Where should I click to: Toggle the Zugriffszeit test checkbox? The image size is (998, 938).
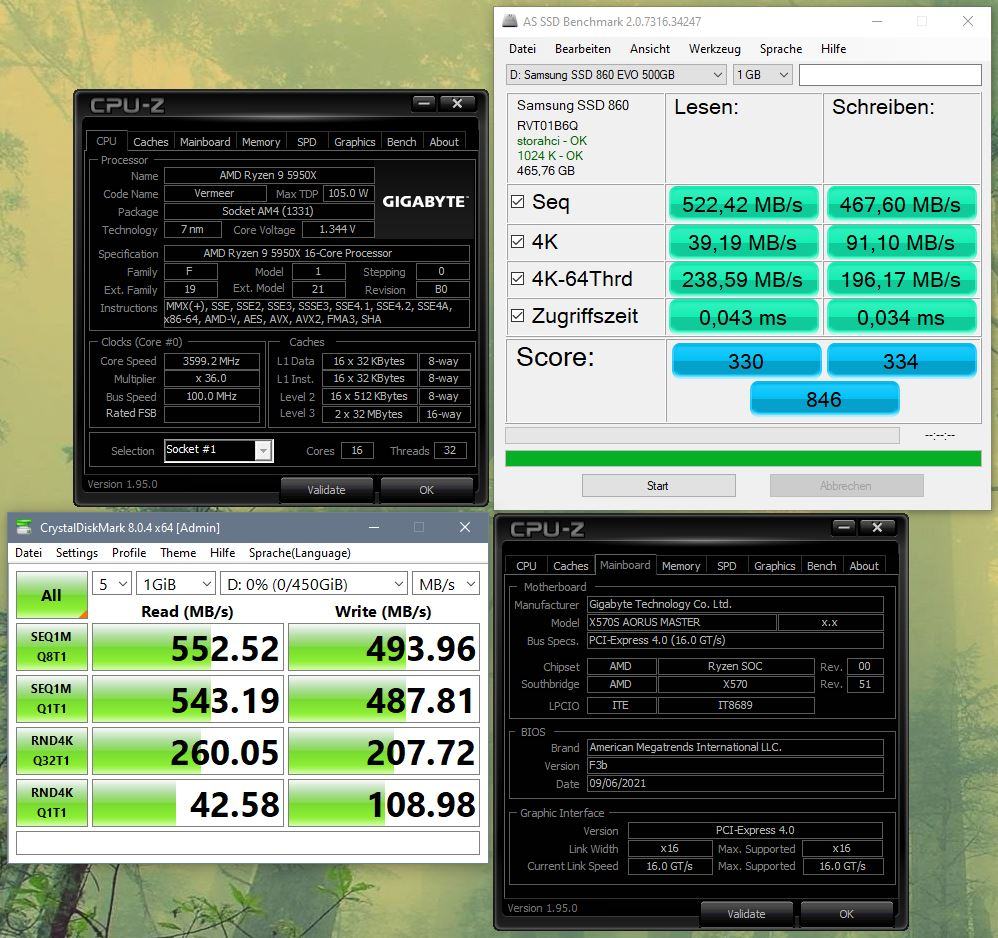(517, 316)
